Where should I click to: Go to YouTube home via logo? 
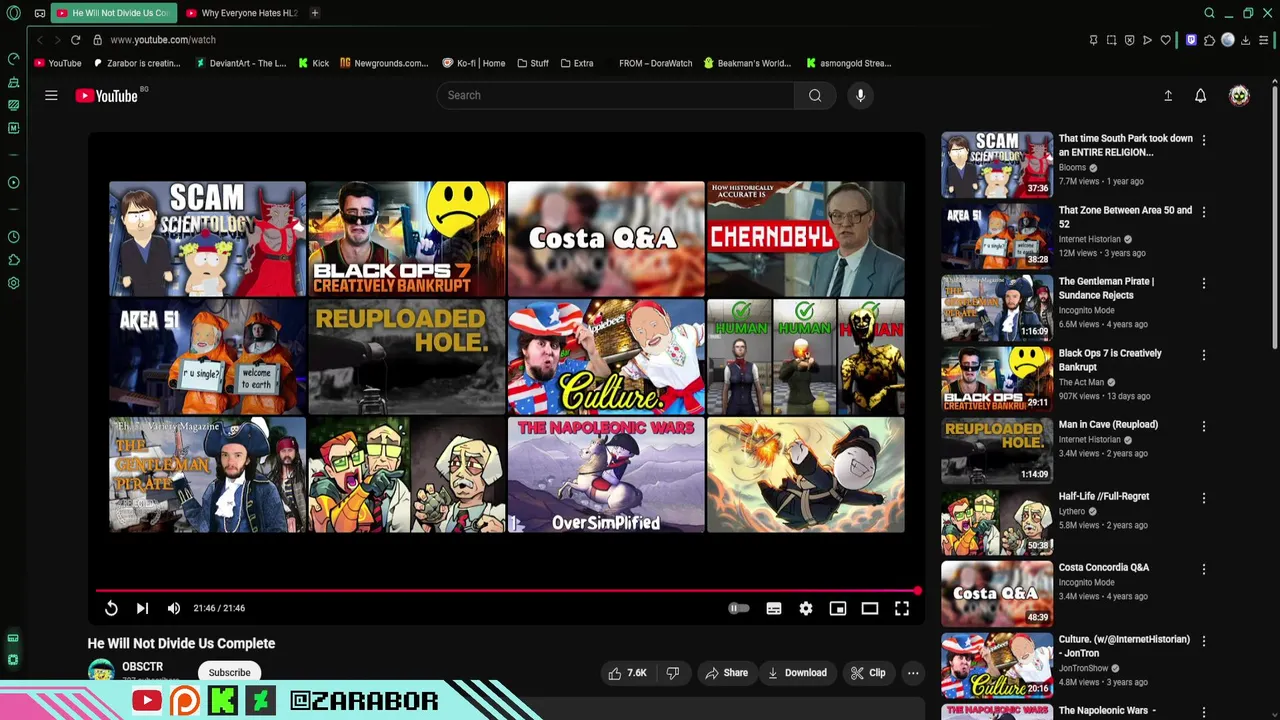(x=107, y=96)
